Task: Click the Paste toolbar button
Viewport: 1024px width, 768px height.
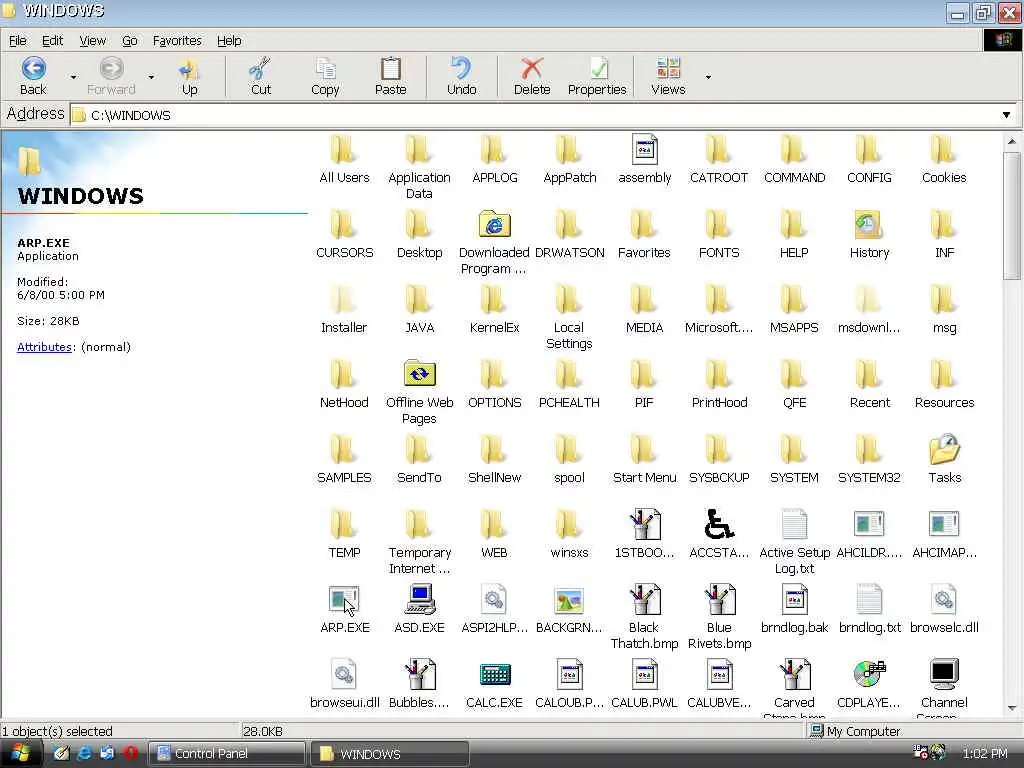Action: point(391,76)
